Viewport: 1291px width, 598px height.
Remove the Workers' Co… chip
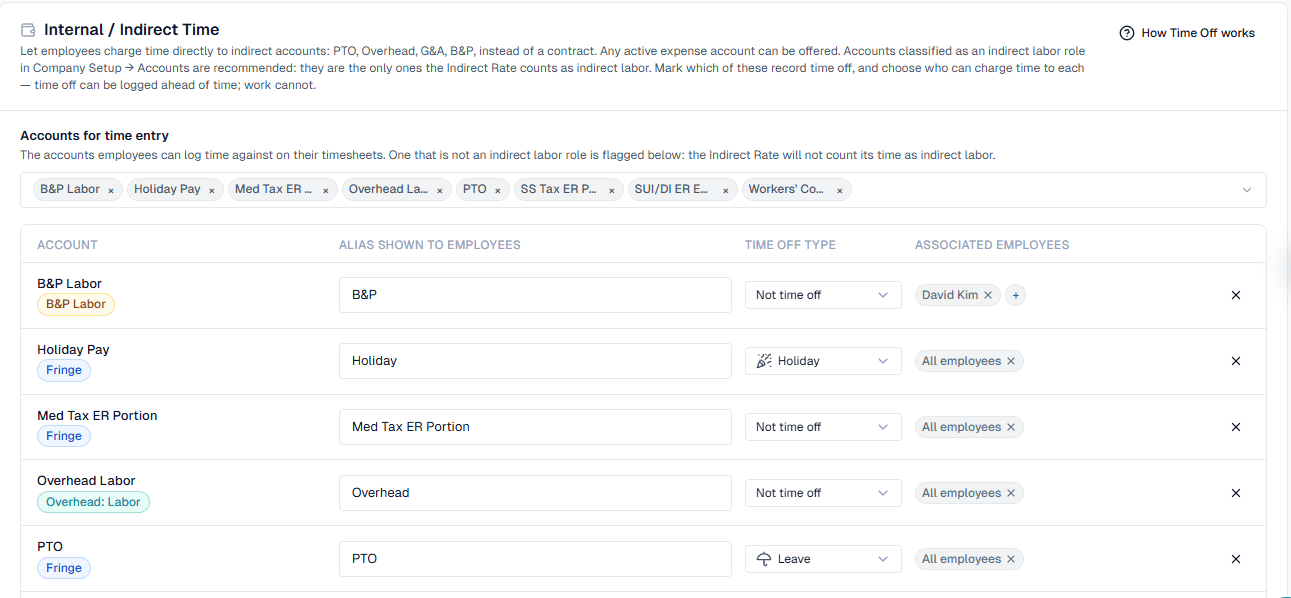[x=840, y=190]
